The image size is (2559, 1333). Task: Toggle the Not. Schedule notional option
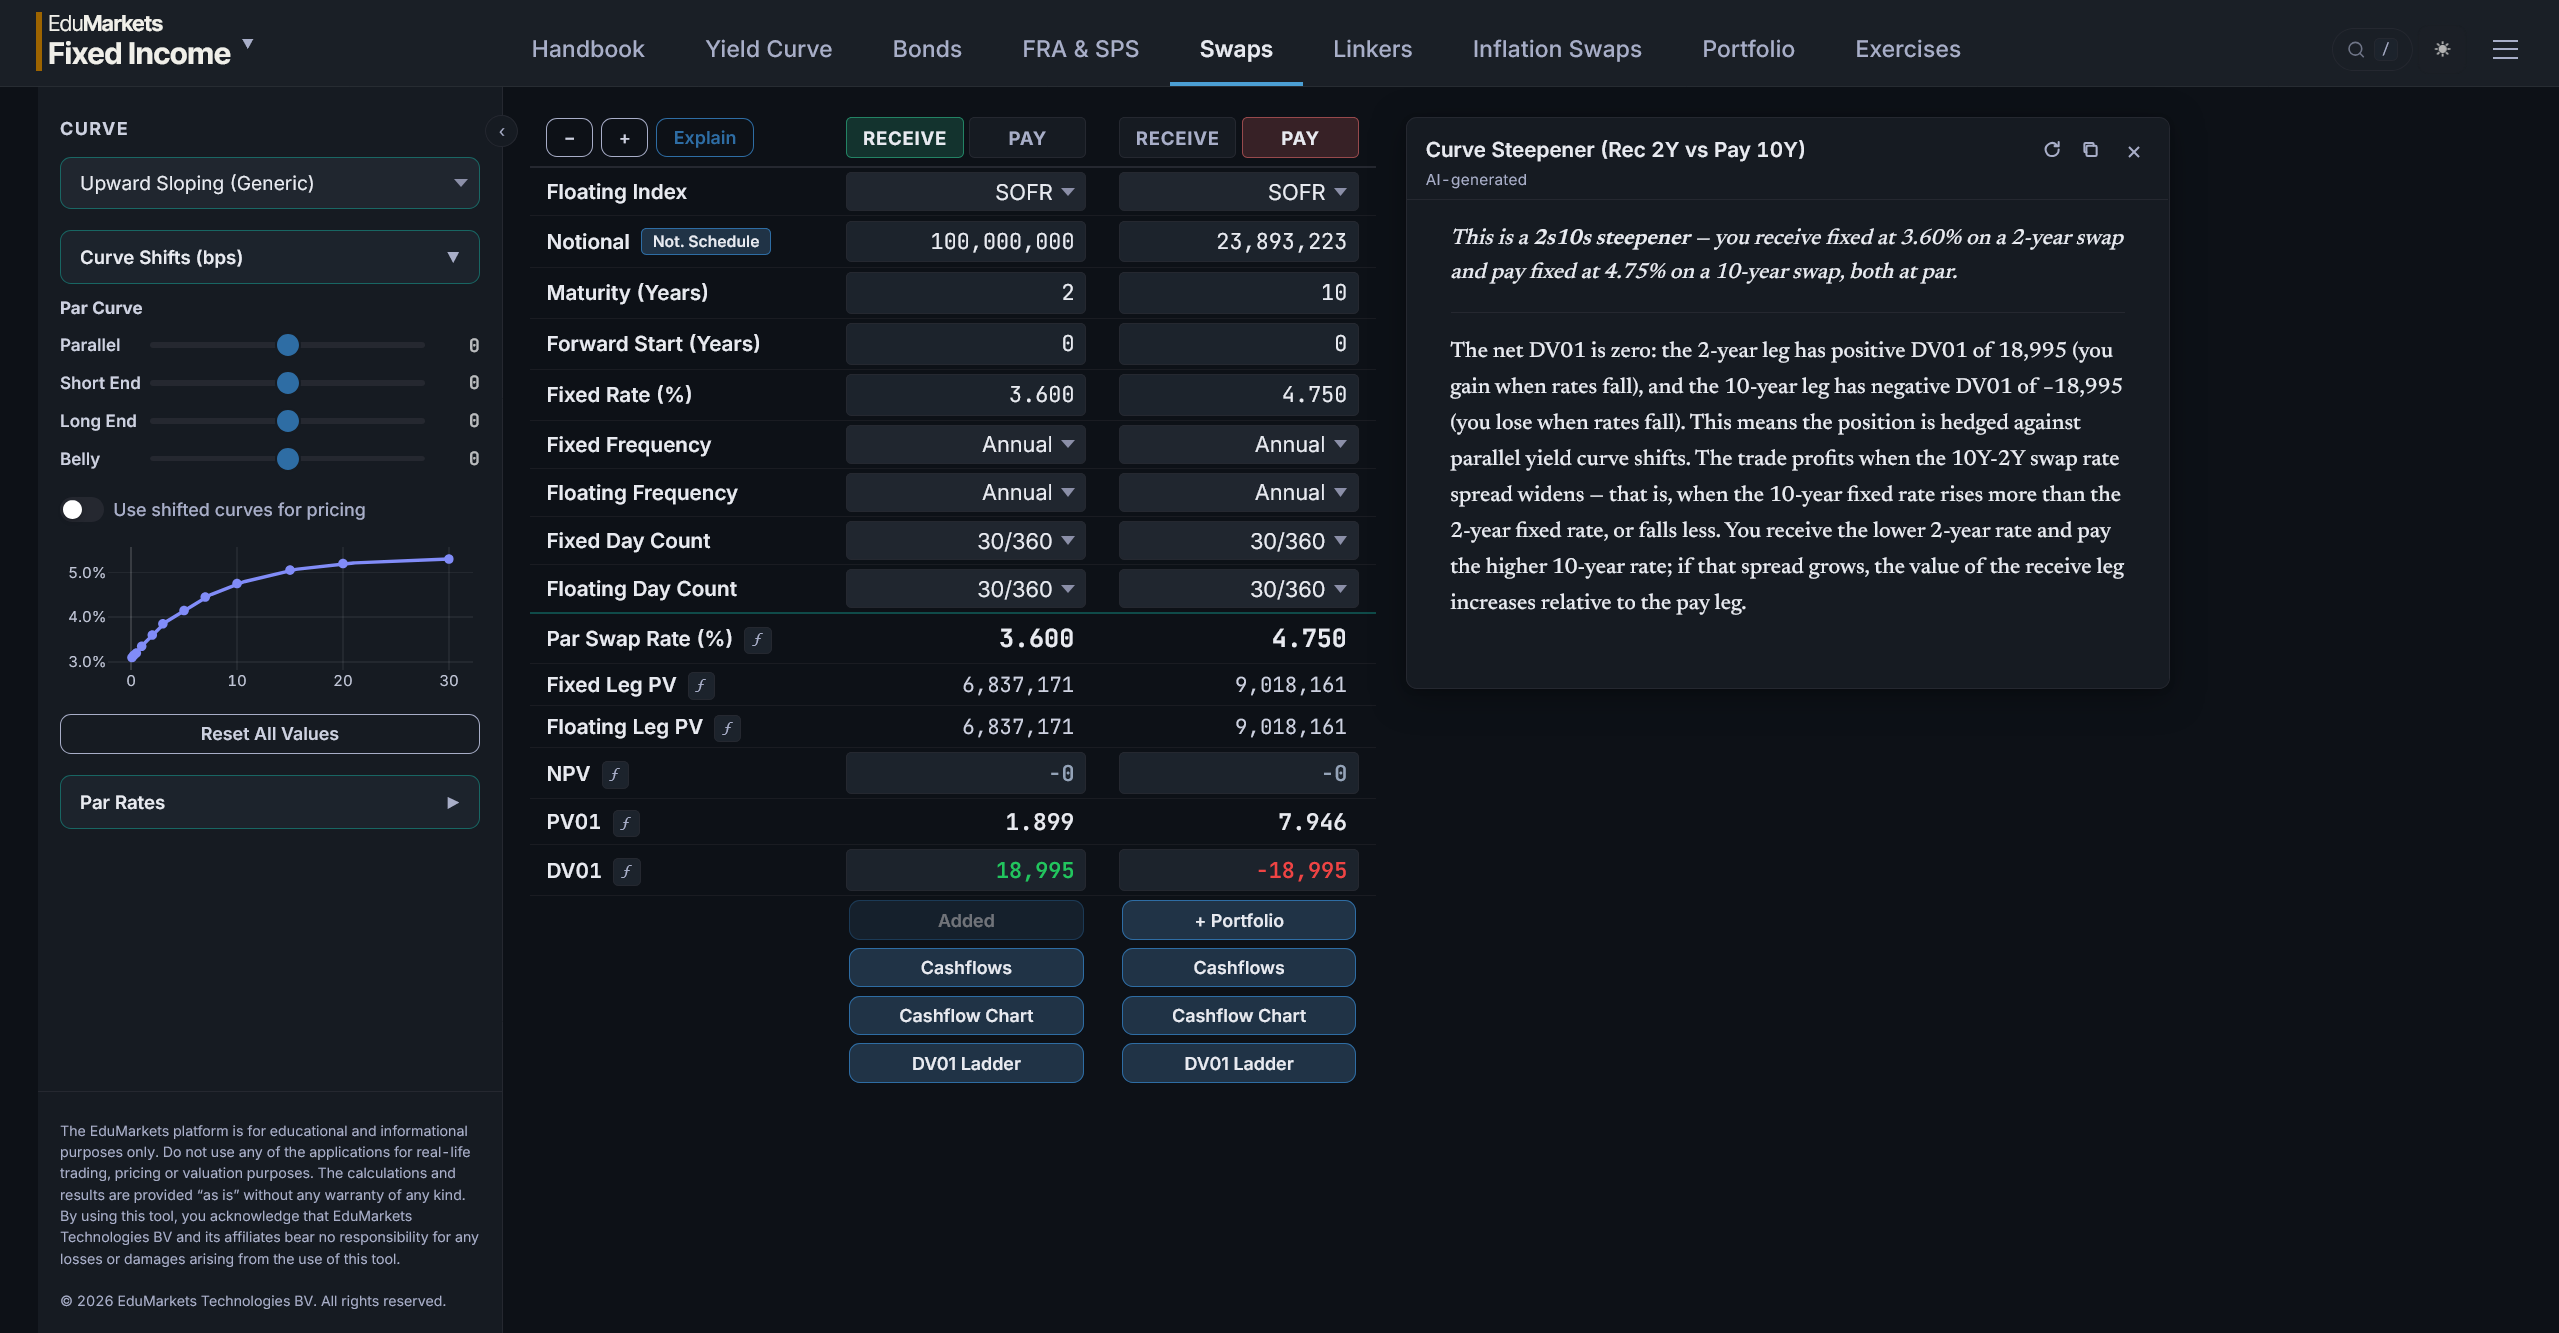(705, 242)
